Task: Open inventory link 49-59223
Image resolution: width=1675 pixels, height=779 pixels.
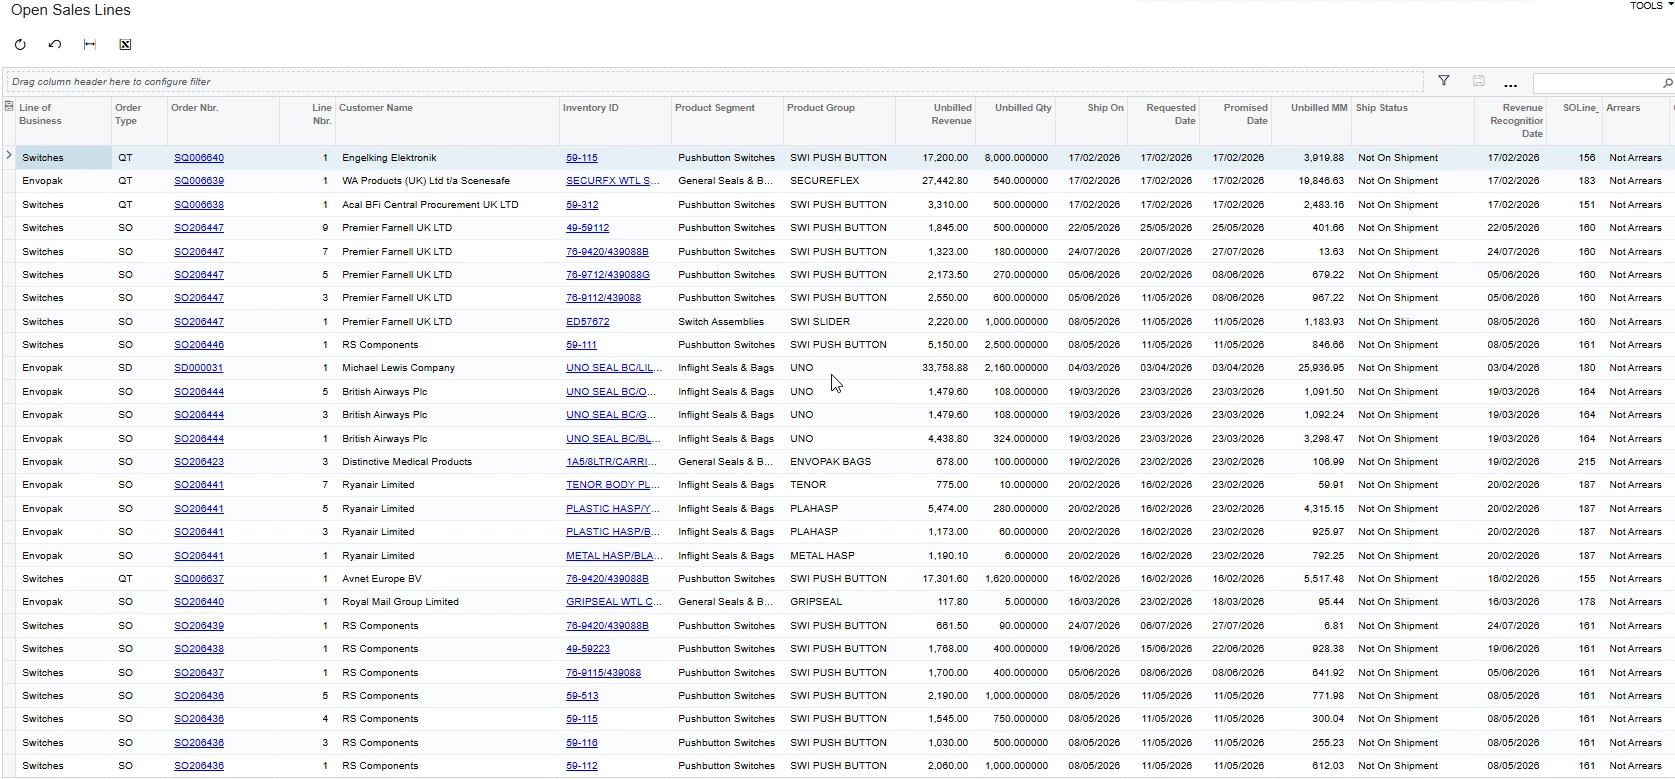Action: 588,649
